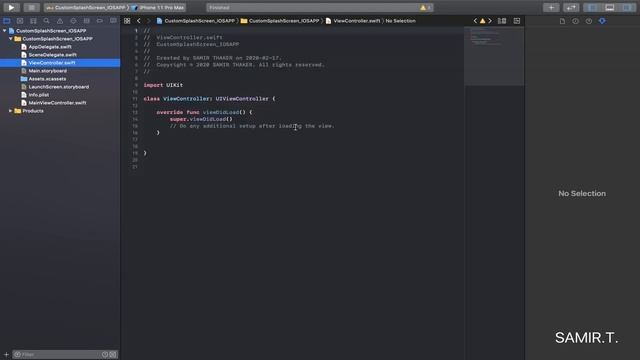Screen dimensions: 640x360
Task: Show the Symbol navigator
Action: tap(33, 21)
